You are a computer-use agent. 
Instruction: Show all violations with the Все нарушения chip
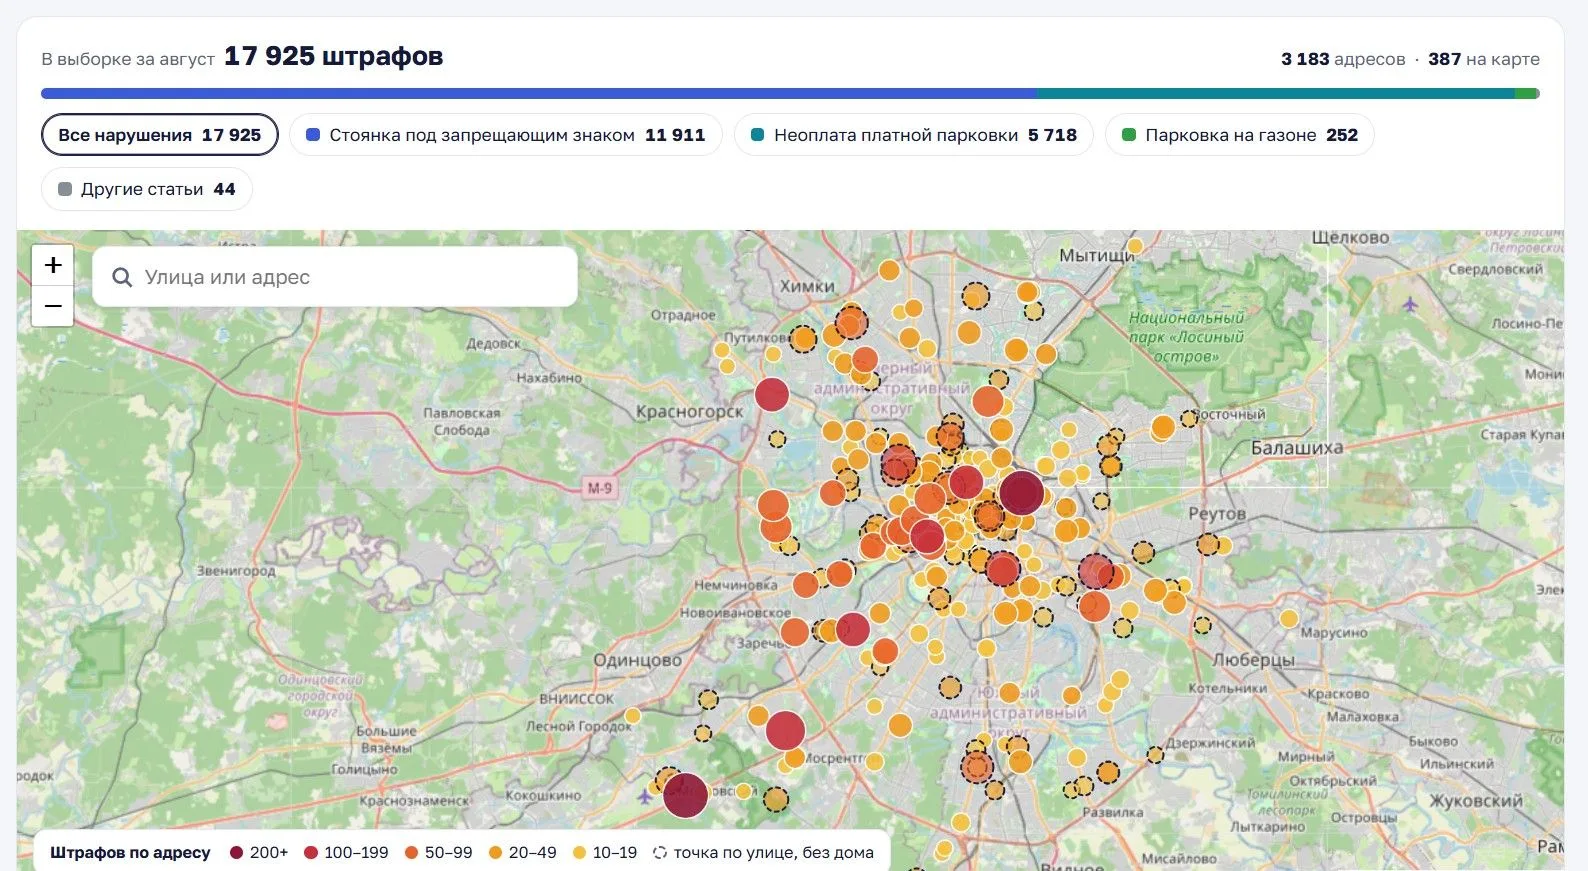[x=160, y=135]
